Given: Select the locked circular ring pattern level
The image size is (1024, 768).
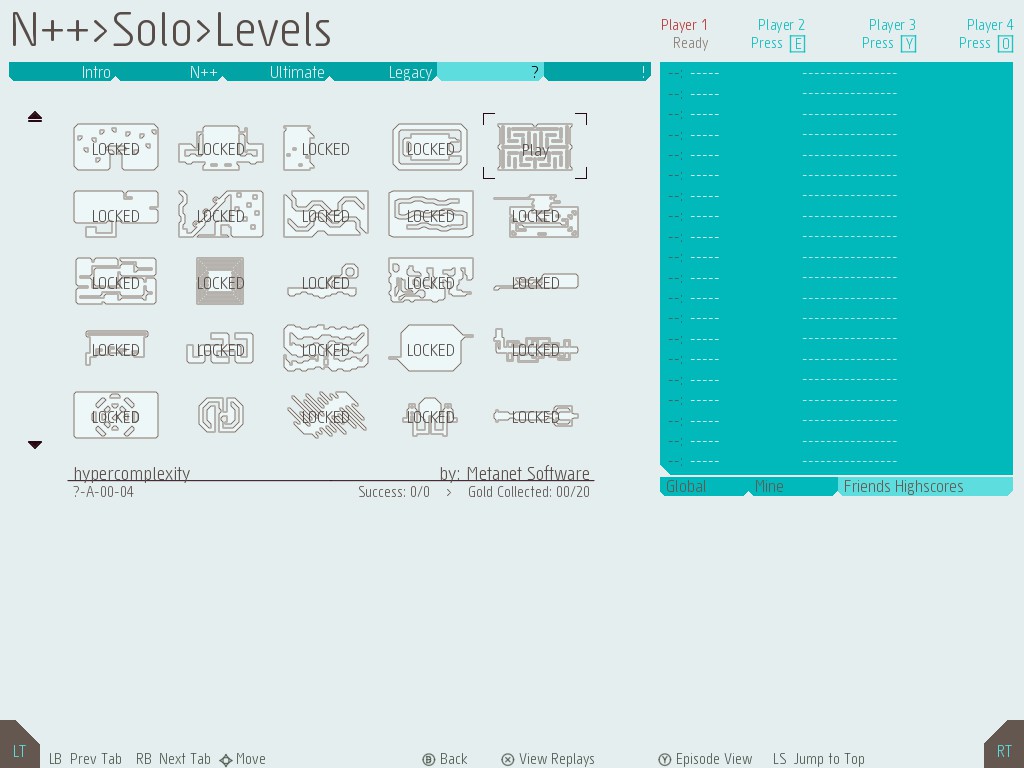Looking at the screenshot, I should pos(116,415).
